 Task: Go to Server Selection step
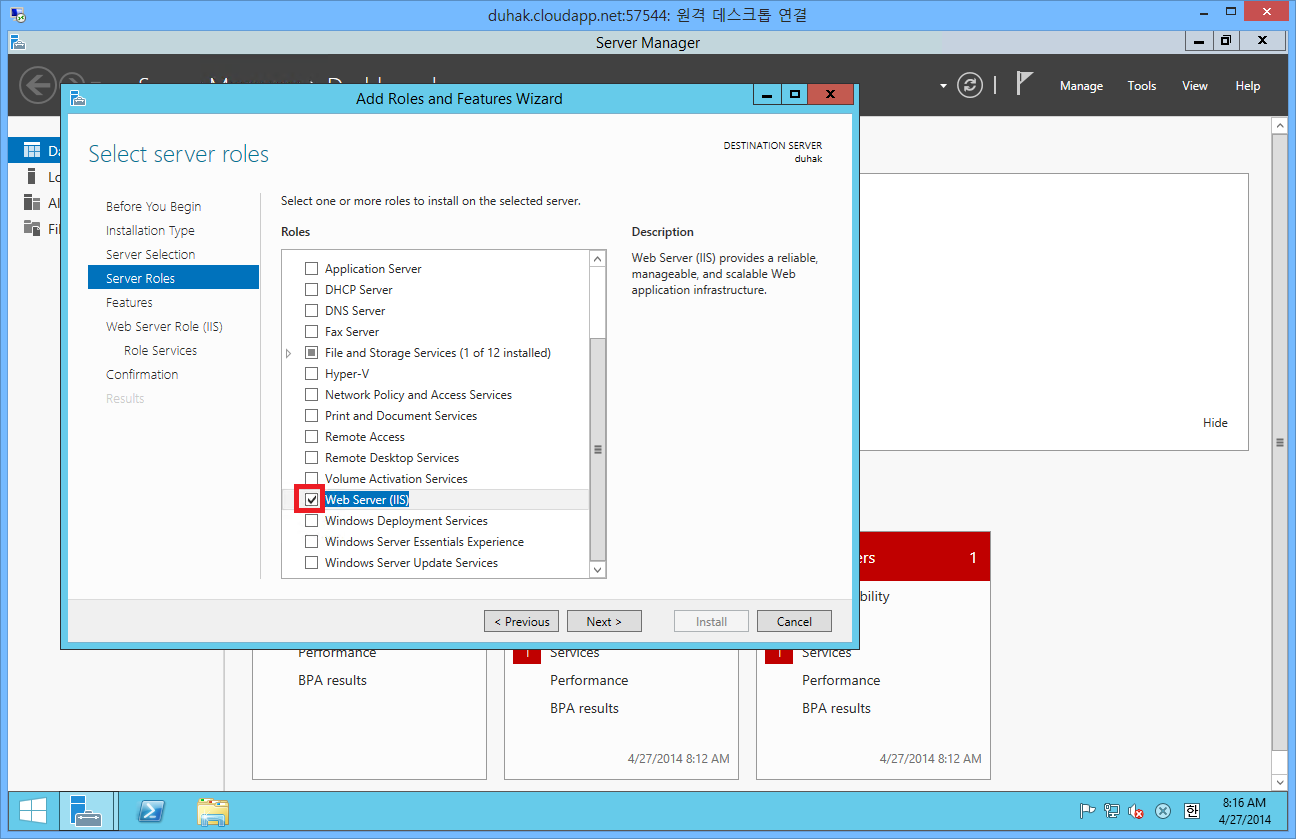point(151,255)
